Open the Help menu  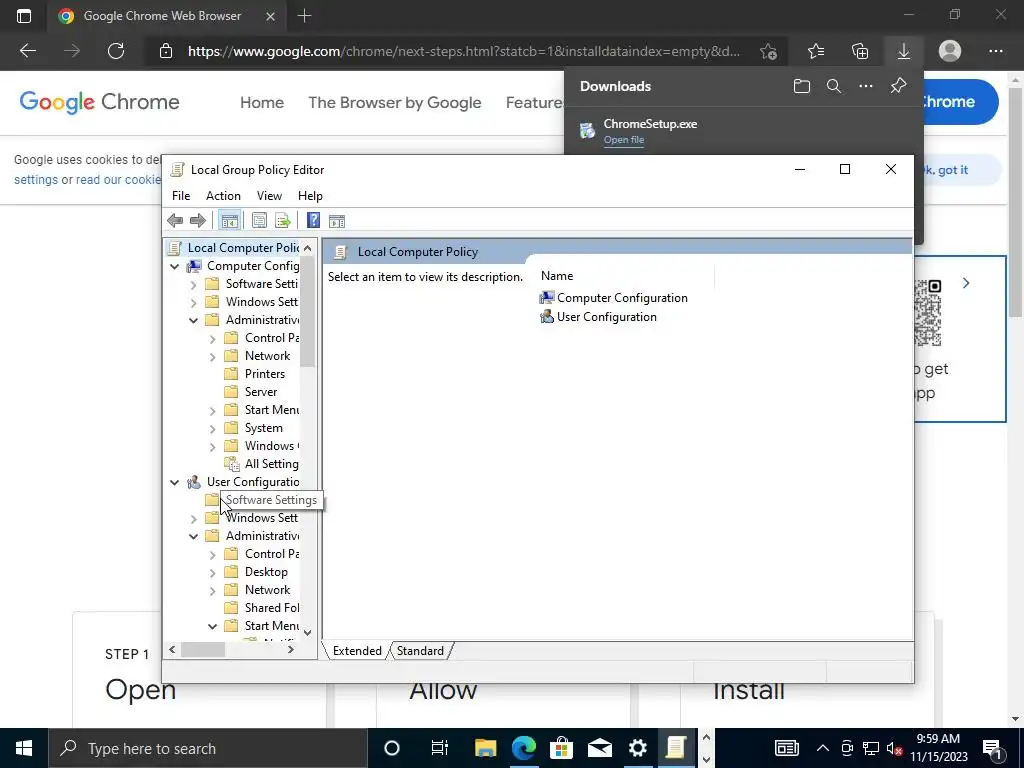[x=310, y=196]
